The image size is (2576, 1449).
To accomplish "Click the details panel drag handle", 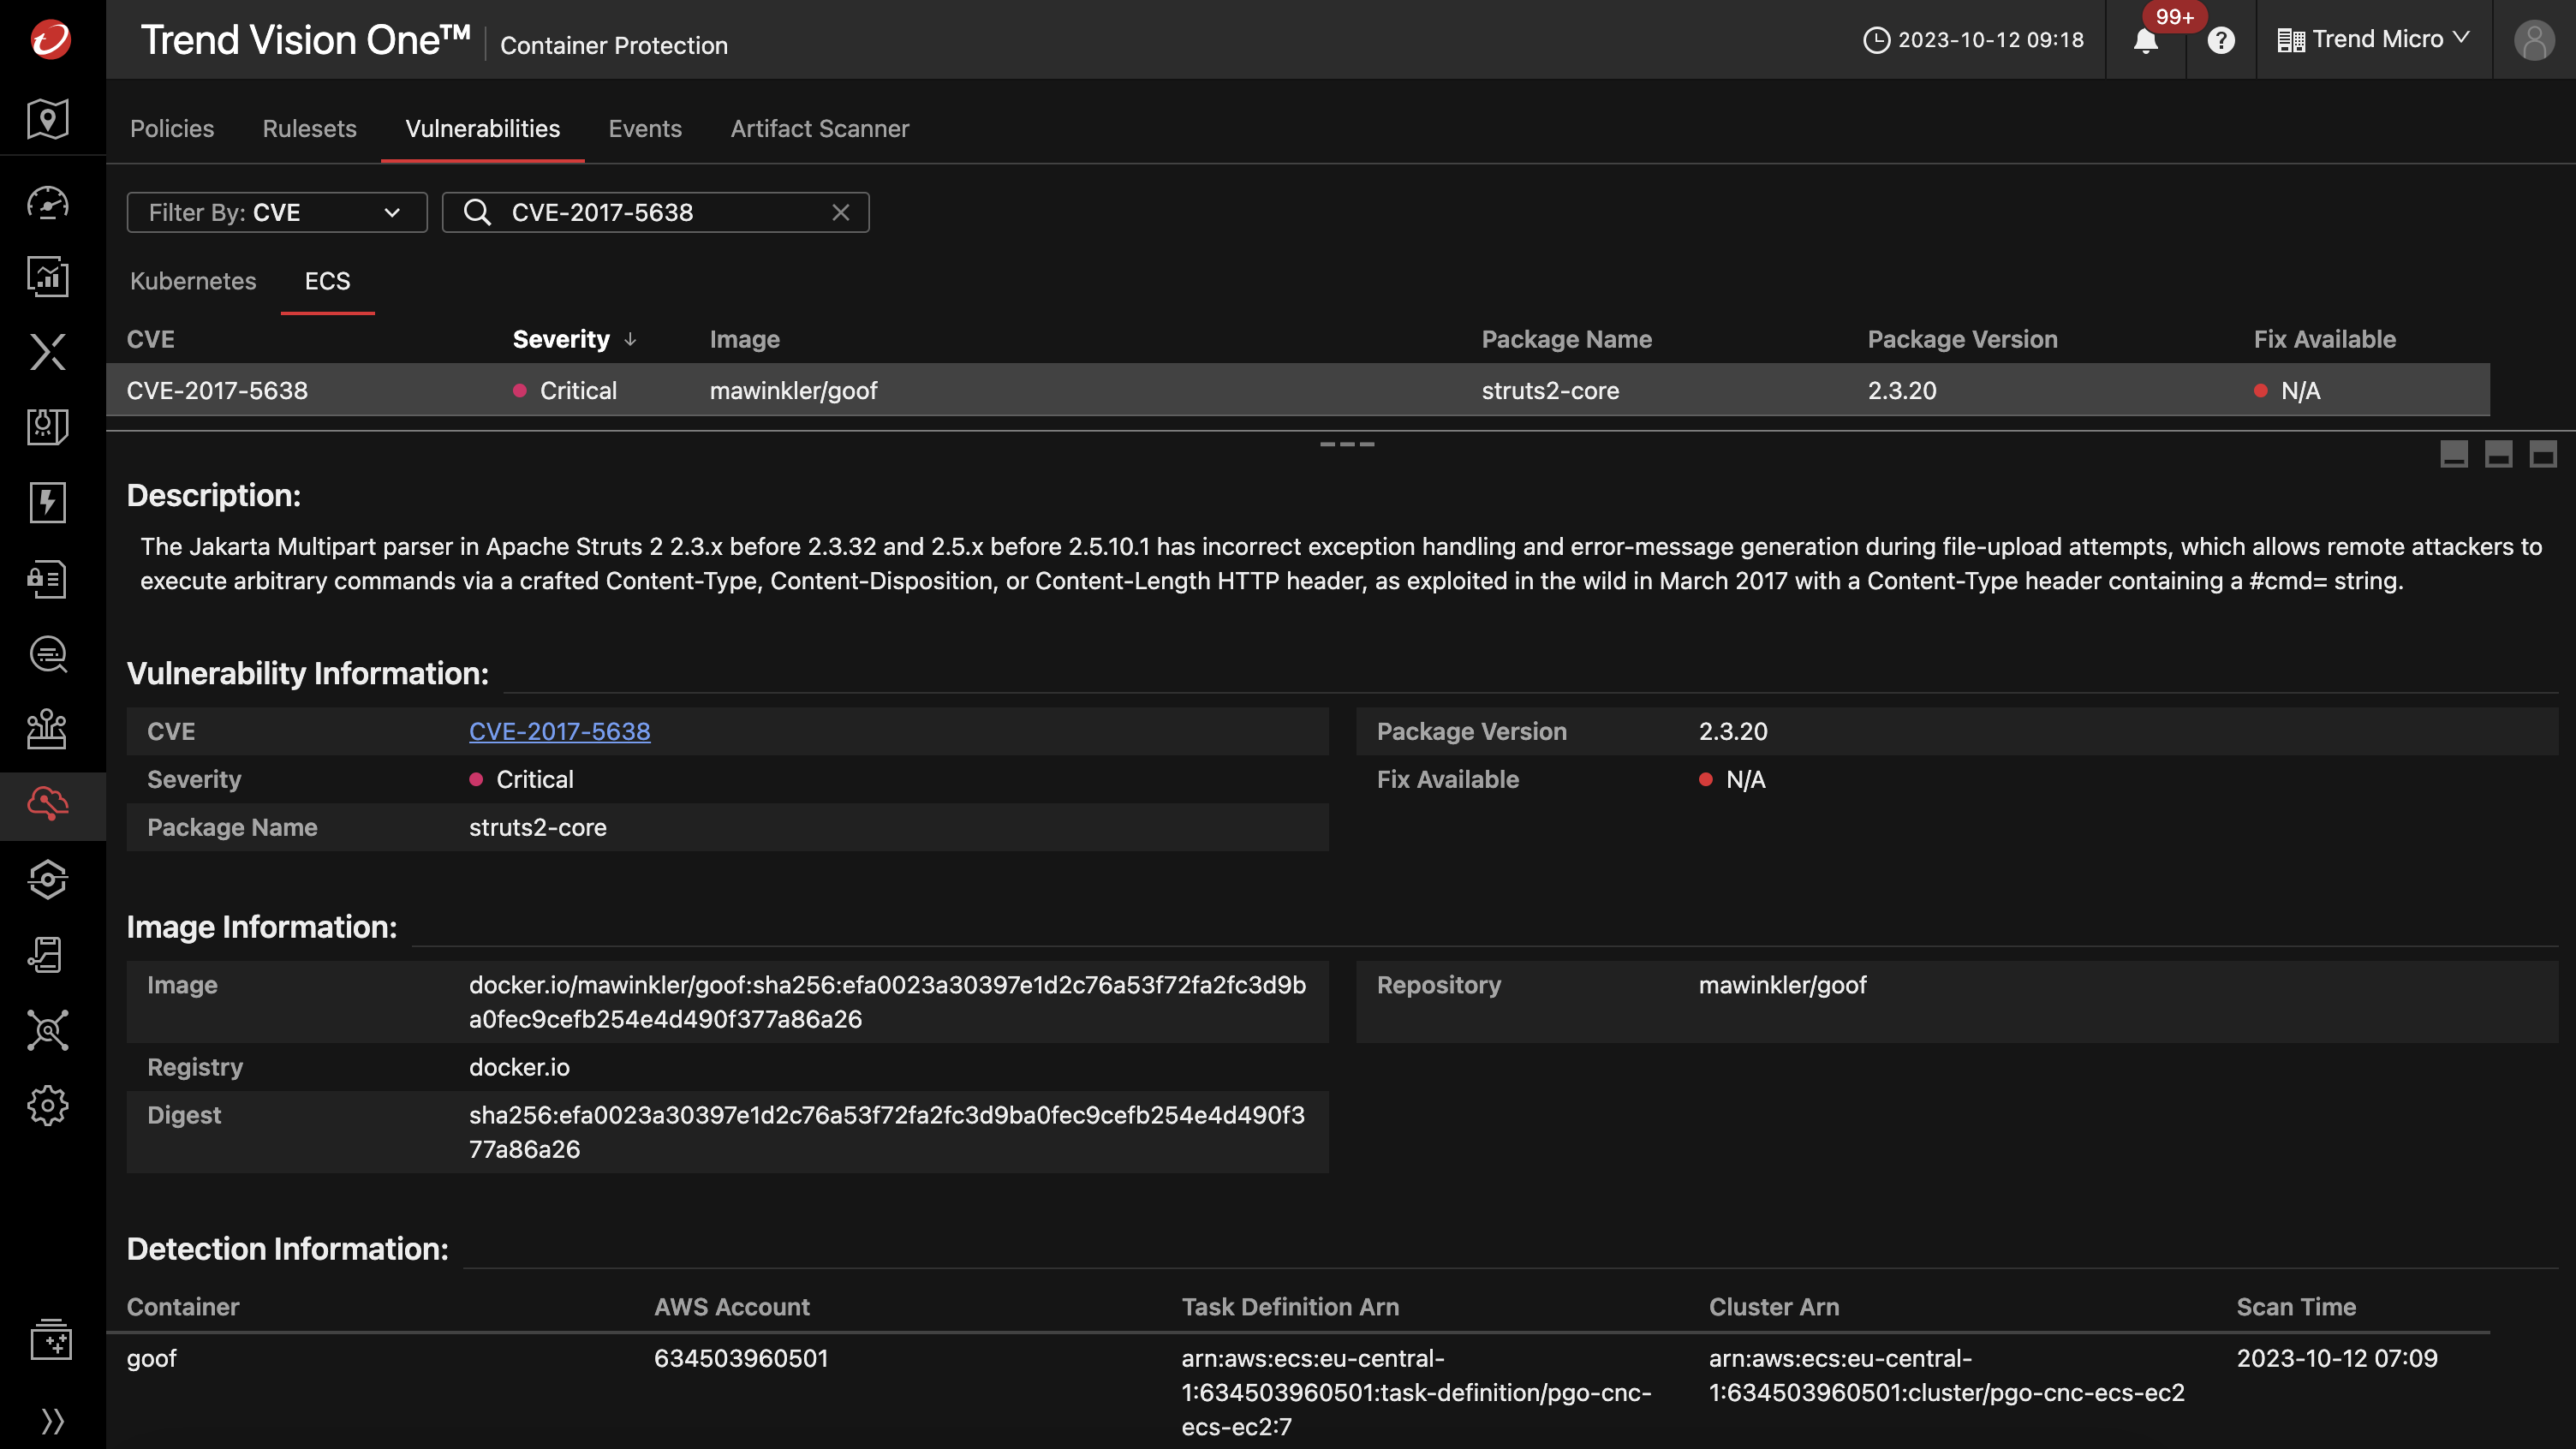I will click(1347, 444).
